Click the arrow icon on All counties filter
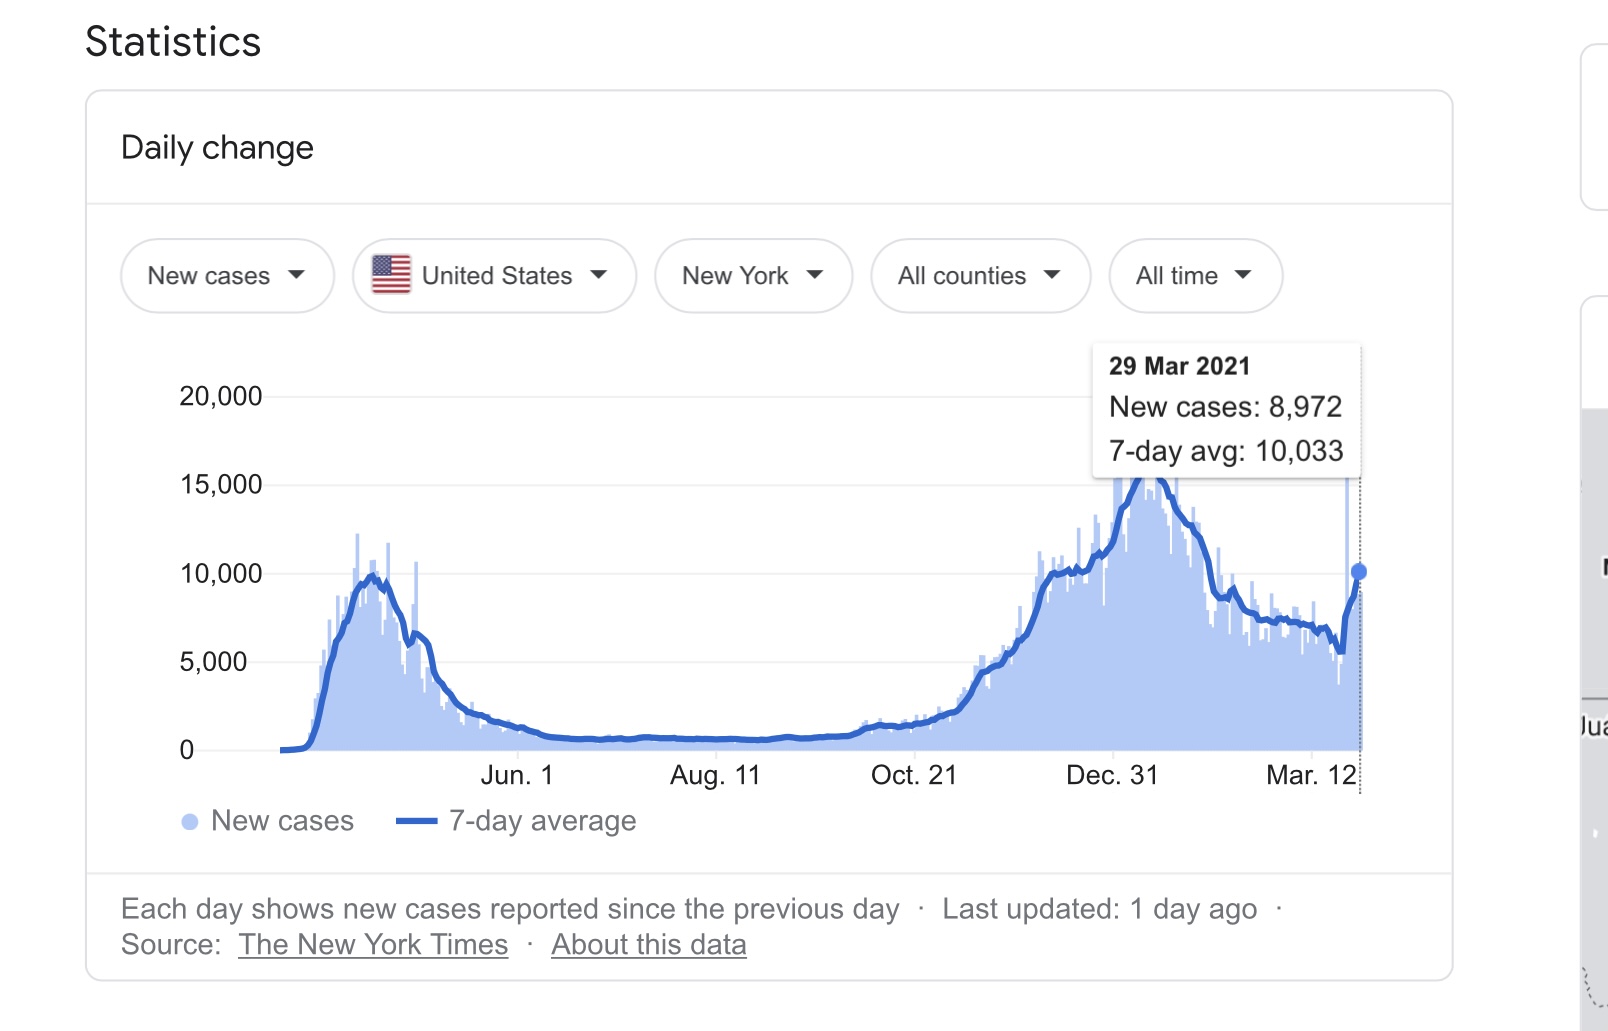The image size is (1608, 1031). tap(1052, 275)
